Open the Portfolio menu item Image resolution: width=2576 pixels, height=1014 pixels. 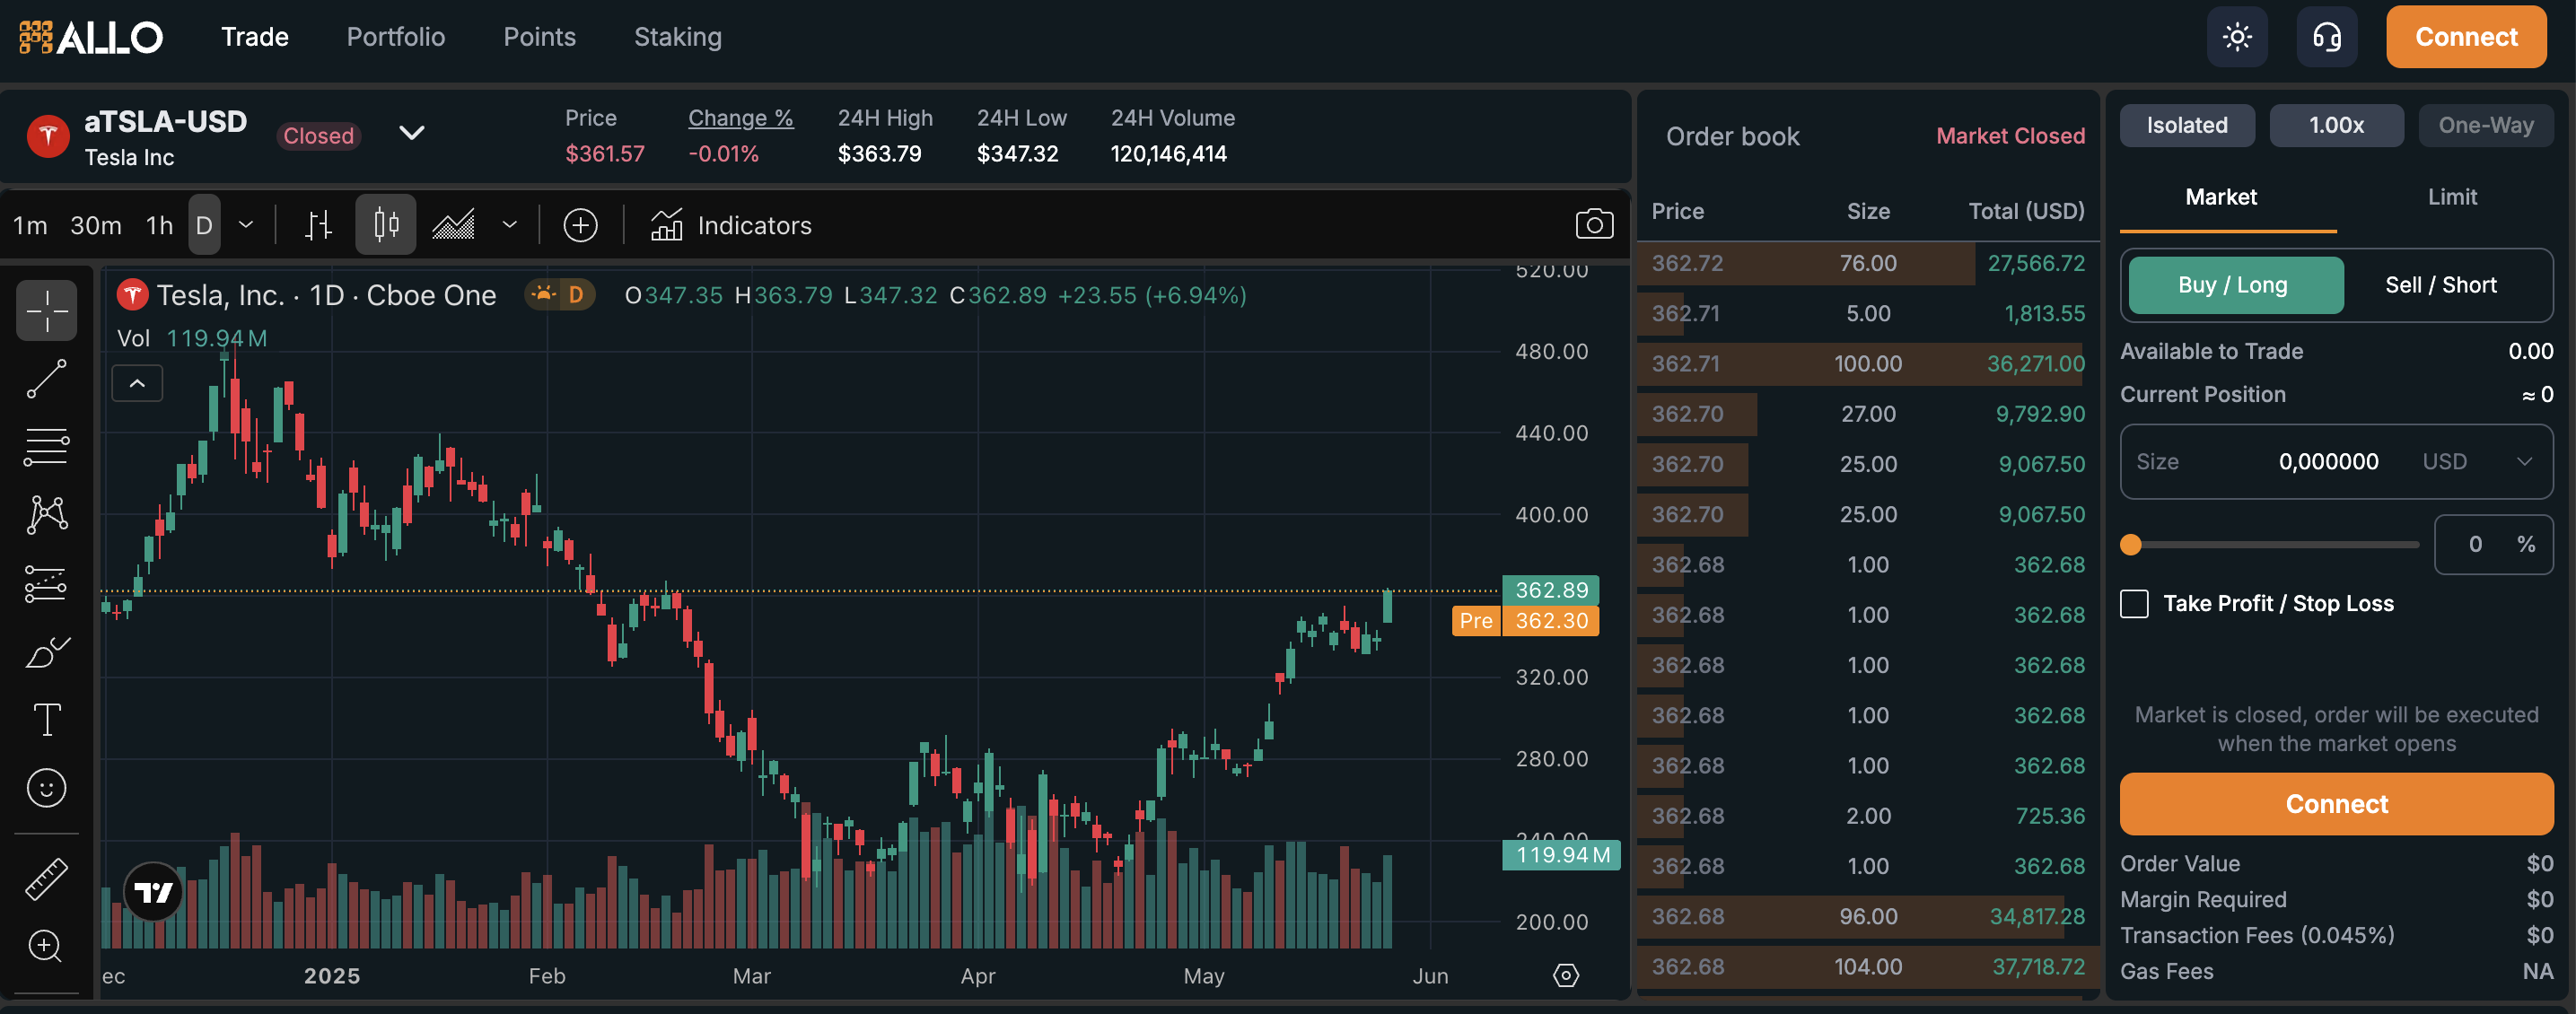point(395,37)
